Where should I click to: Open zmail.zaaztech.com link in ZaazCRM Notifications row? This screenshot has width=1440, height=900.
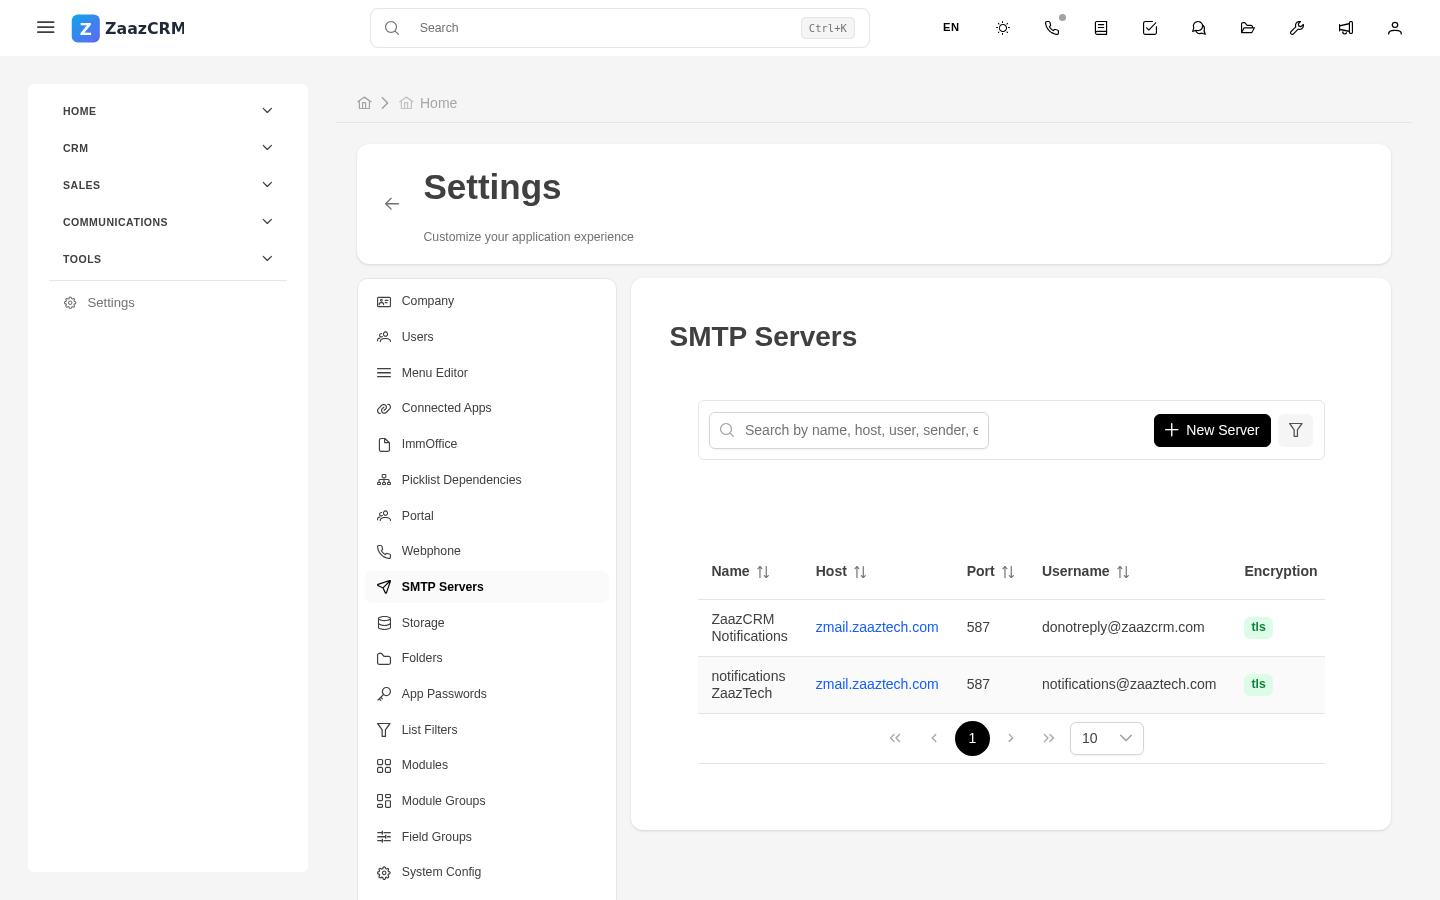877,627
